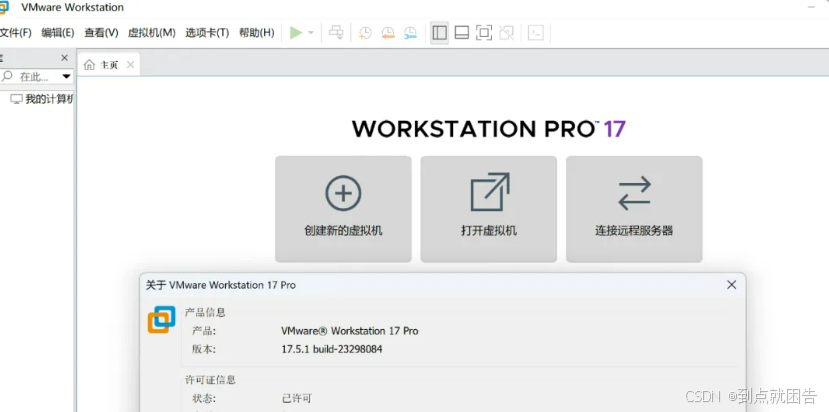Screen dimensions: 829x412
Task: Click the revert to snapshot icon
Action: coord(388,33)
